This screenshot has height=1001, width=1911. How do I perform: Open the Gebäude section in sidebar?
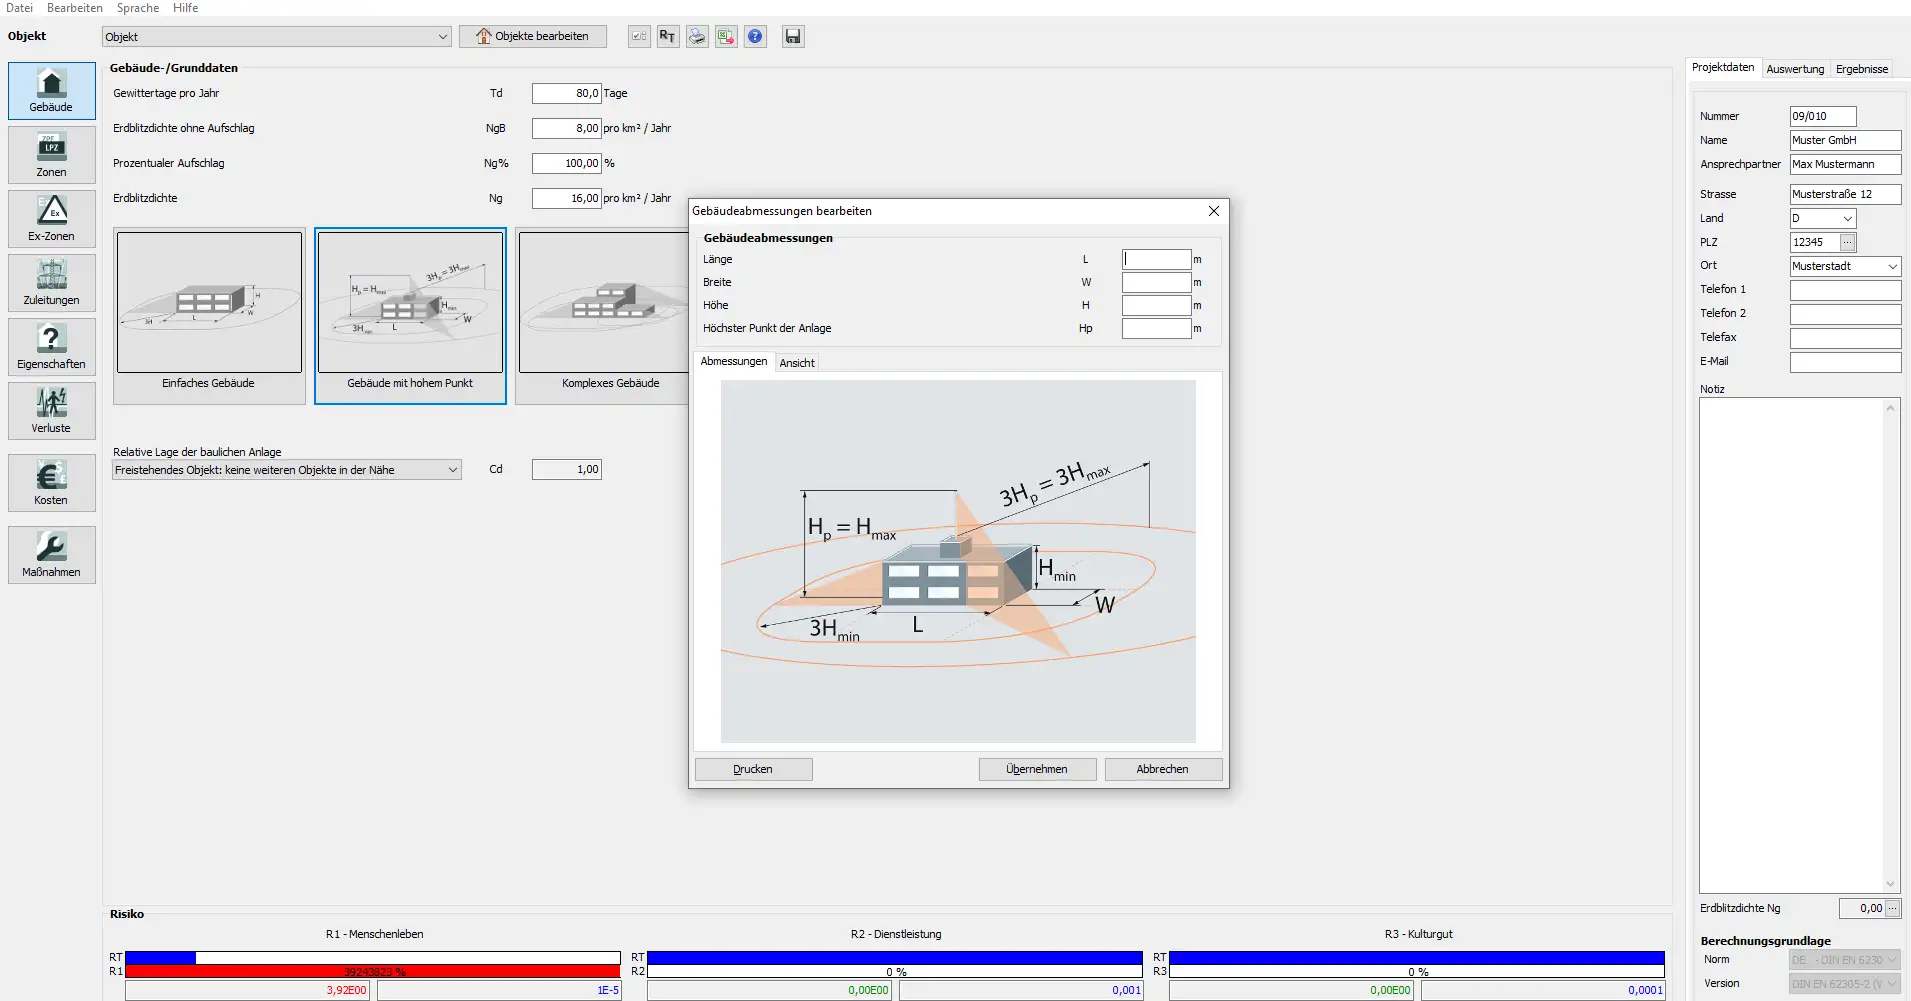coord(51,90)
